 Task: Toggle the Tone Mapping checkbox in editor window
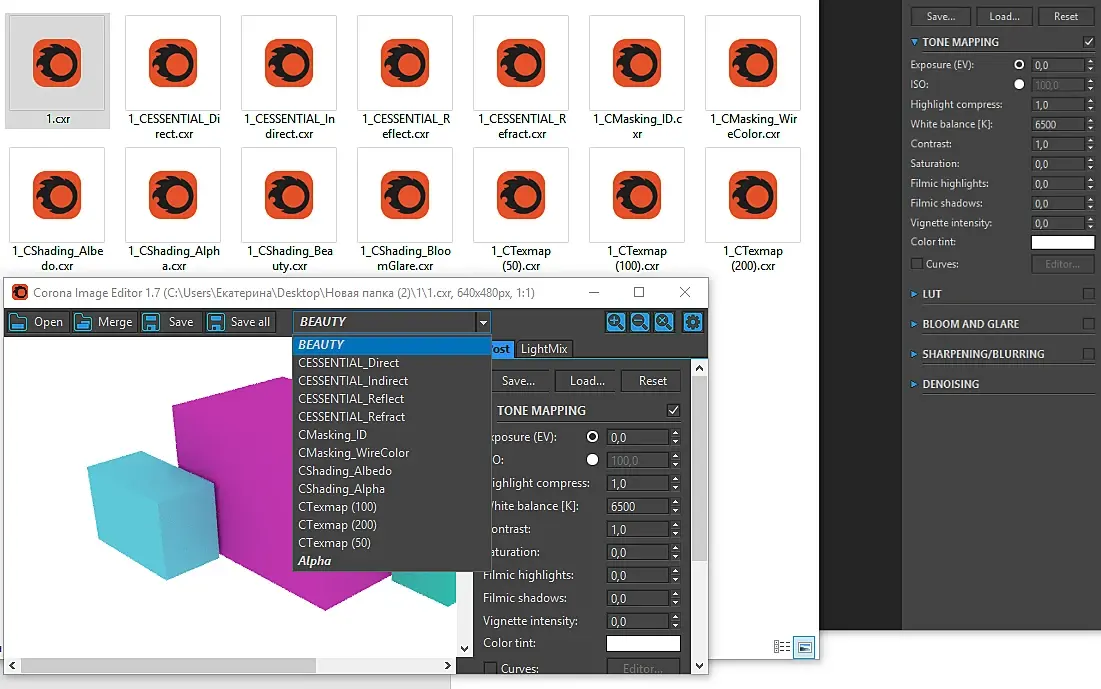673,410
